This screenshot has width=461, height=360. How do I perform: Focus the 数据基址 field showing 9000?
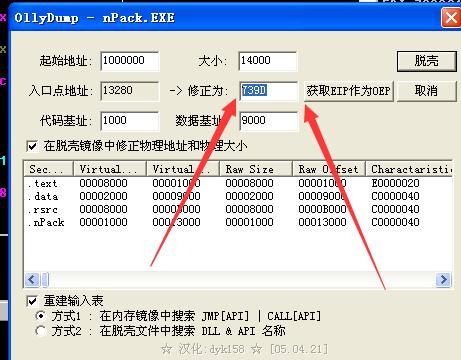268,121
